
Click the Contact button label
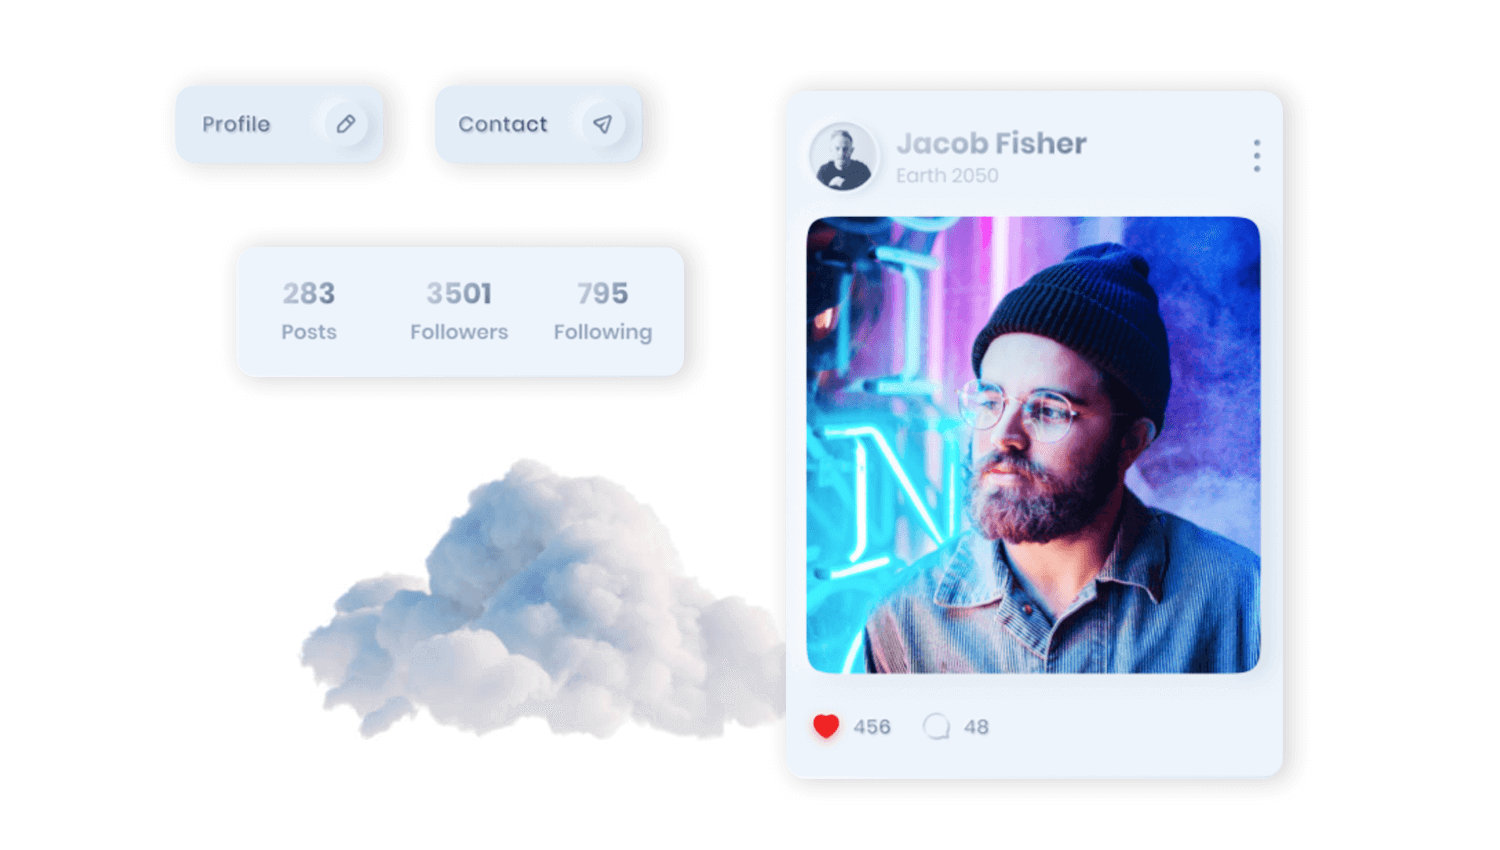click(x=503, y=124)
